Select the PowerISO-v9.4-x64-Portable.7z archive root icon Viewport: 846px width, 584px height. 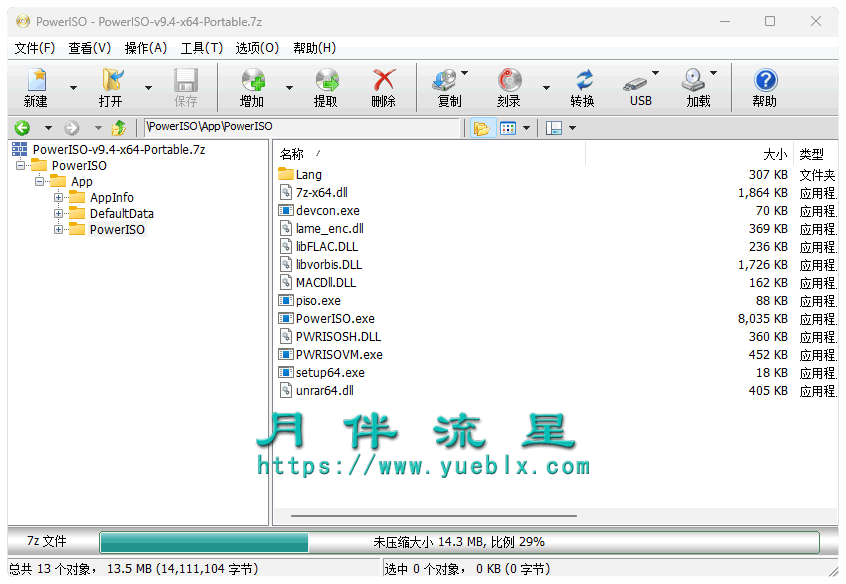point(20,149)
